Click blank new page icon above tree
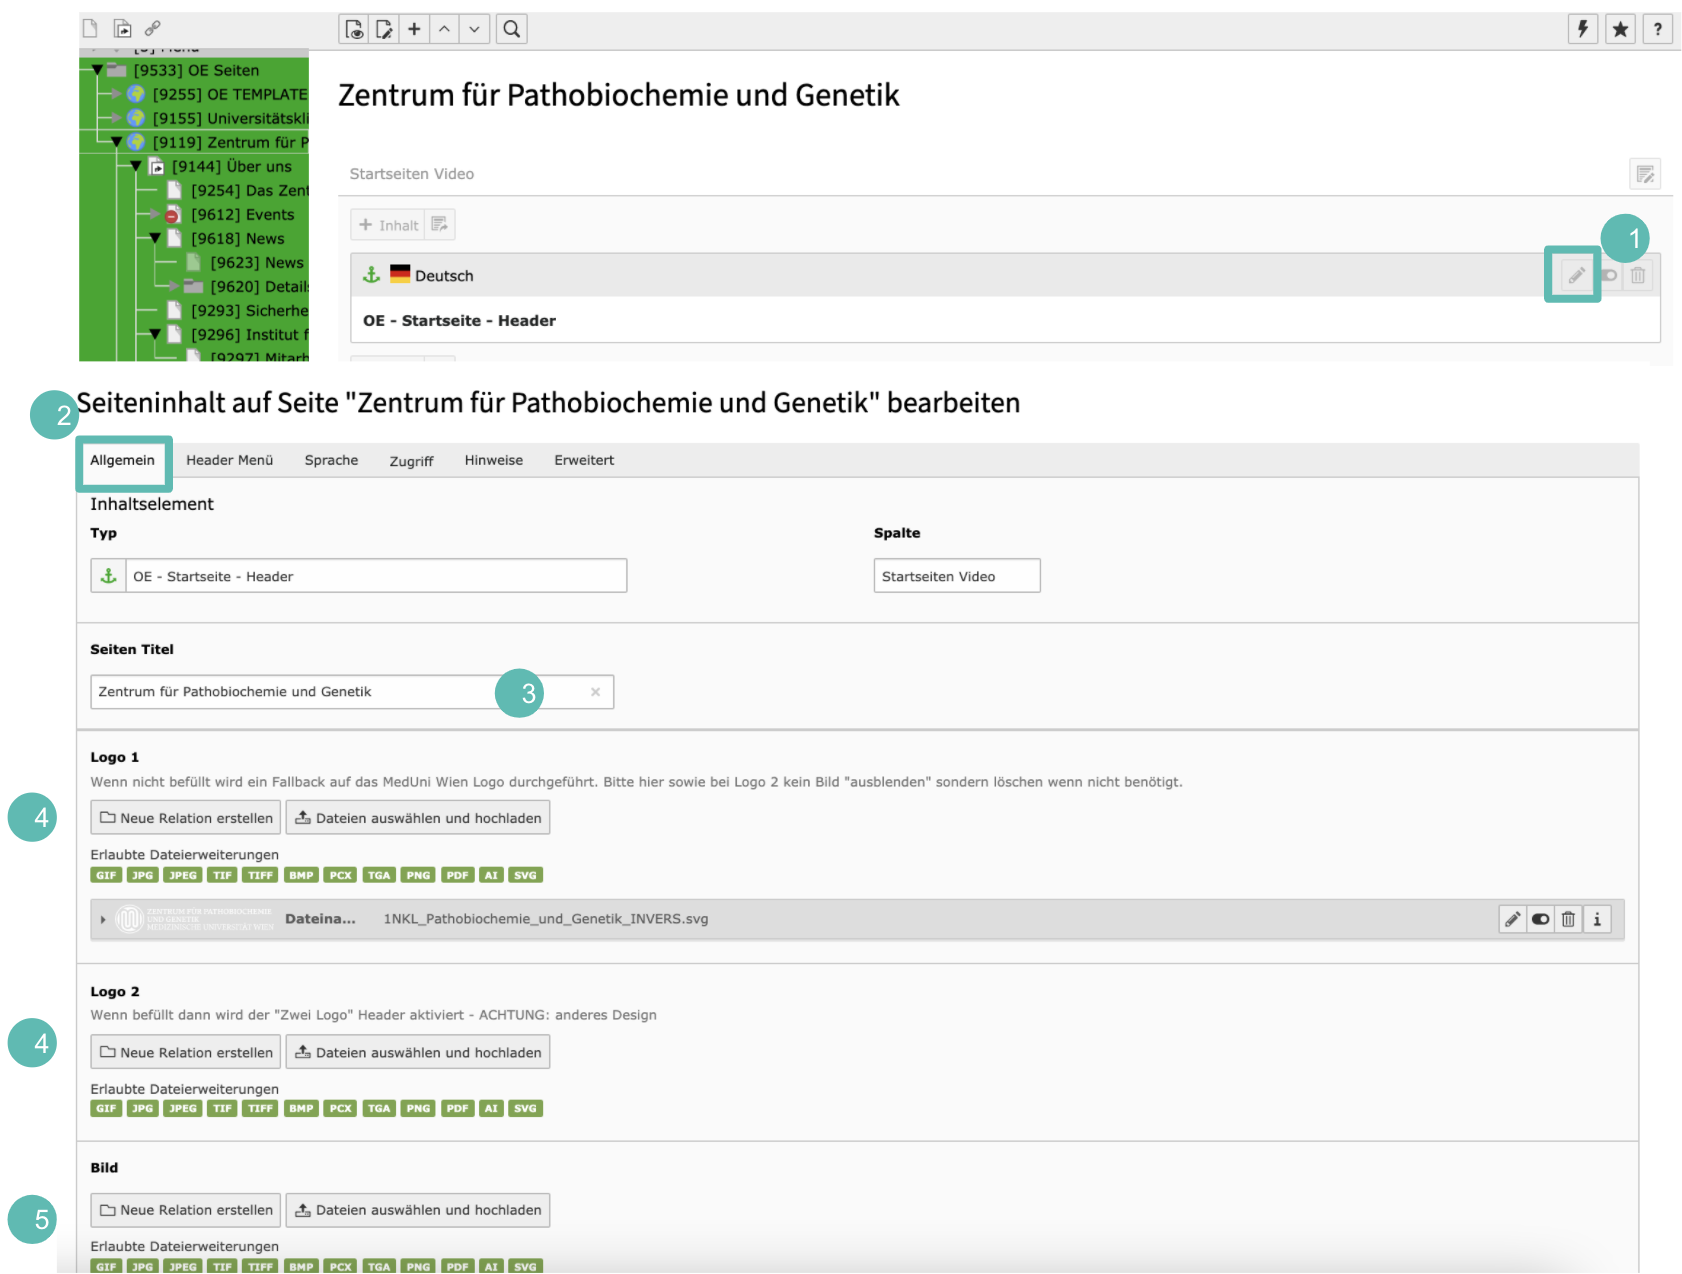 point(90,28)
